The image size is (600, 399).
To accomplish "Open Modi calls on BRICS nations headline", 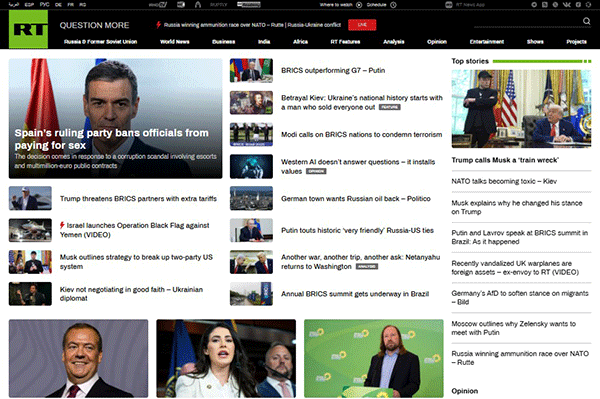I will [362, 135].
